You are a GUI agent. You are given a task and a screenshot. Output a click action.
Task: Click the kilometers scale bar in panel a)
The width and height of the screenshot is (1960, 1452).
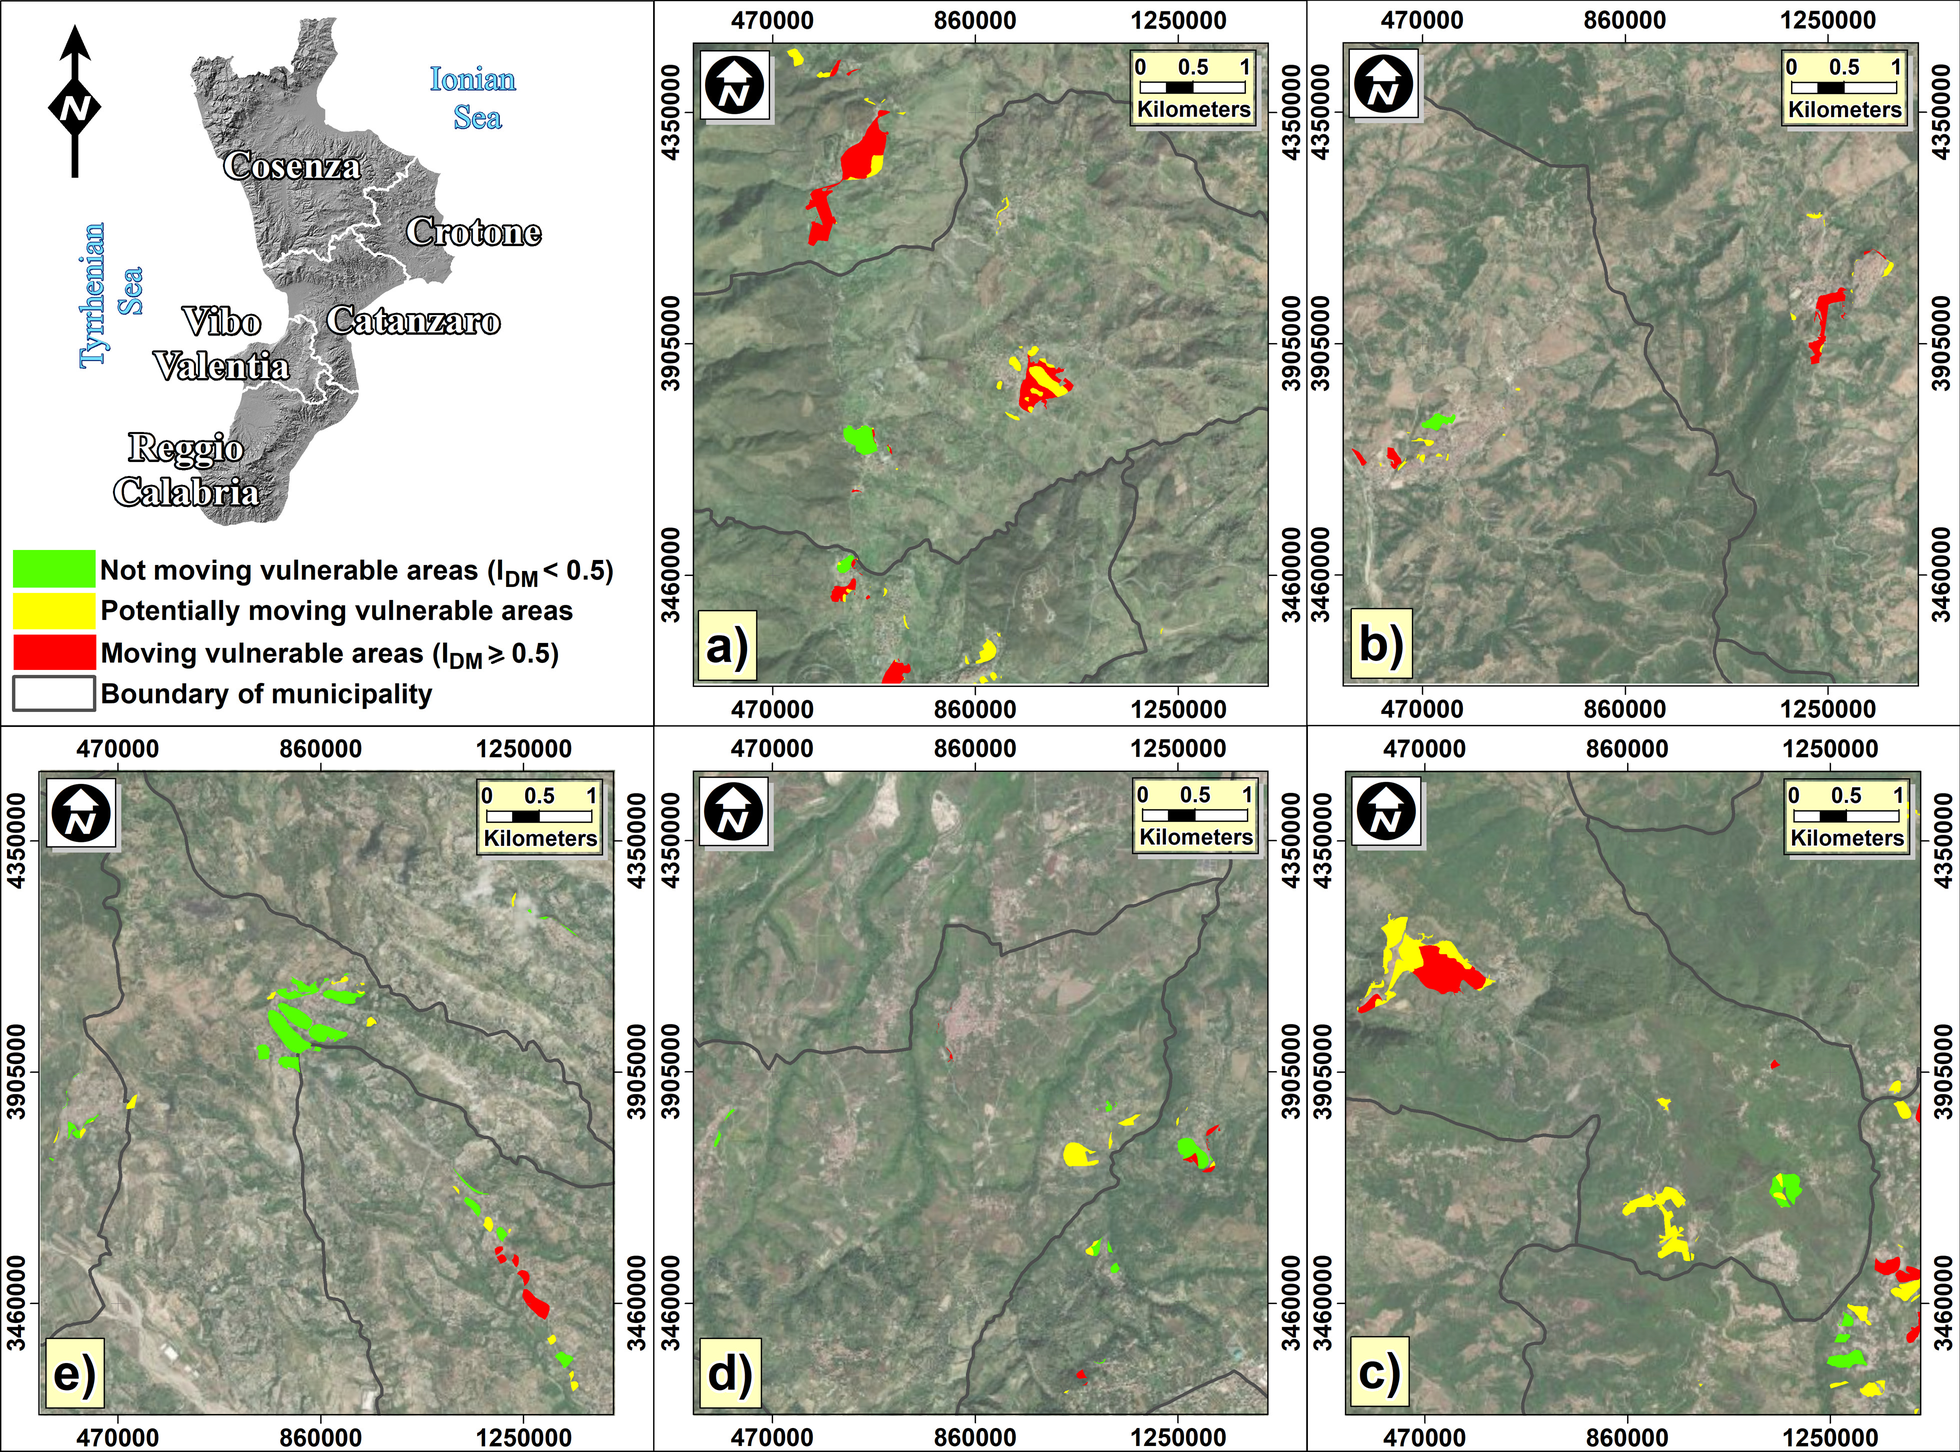[x=1194, y=88]
